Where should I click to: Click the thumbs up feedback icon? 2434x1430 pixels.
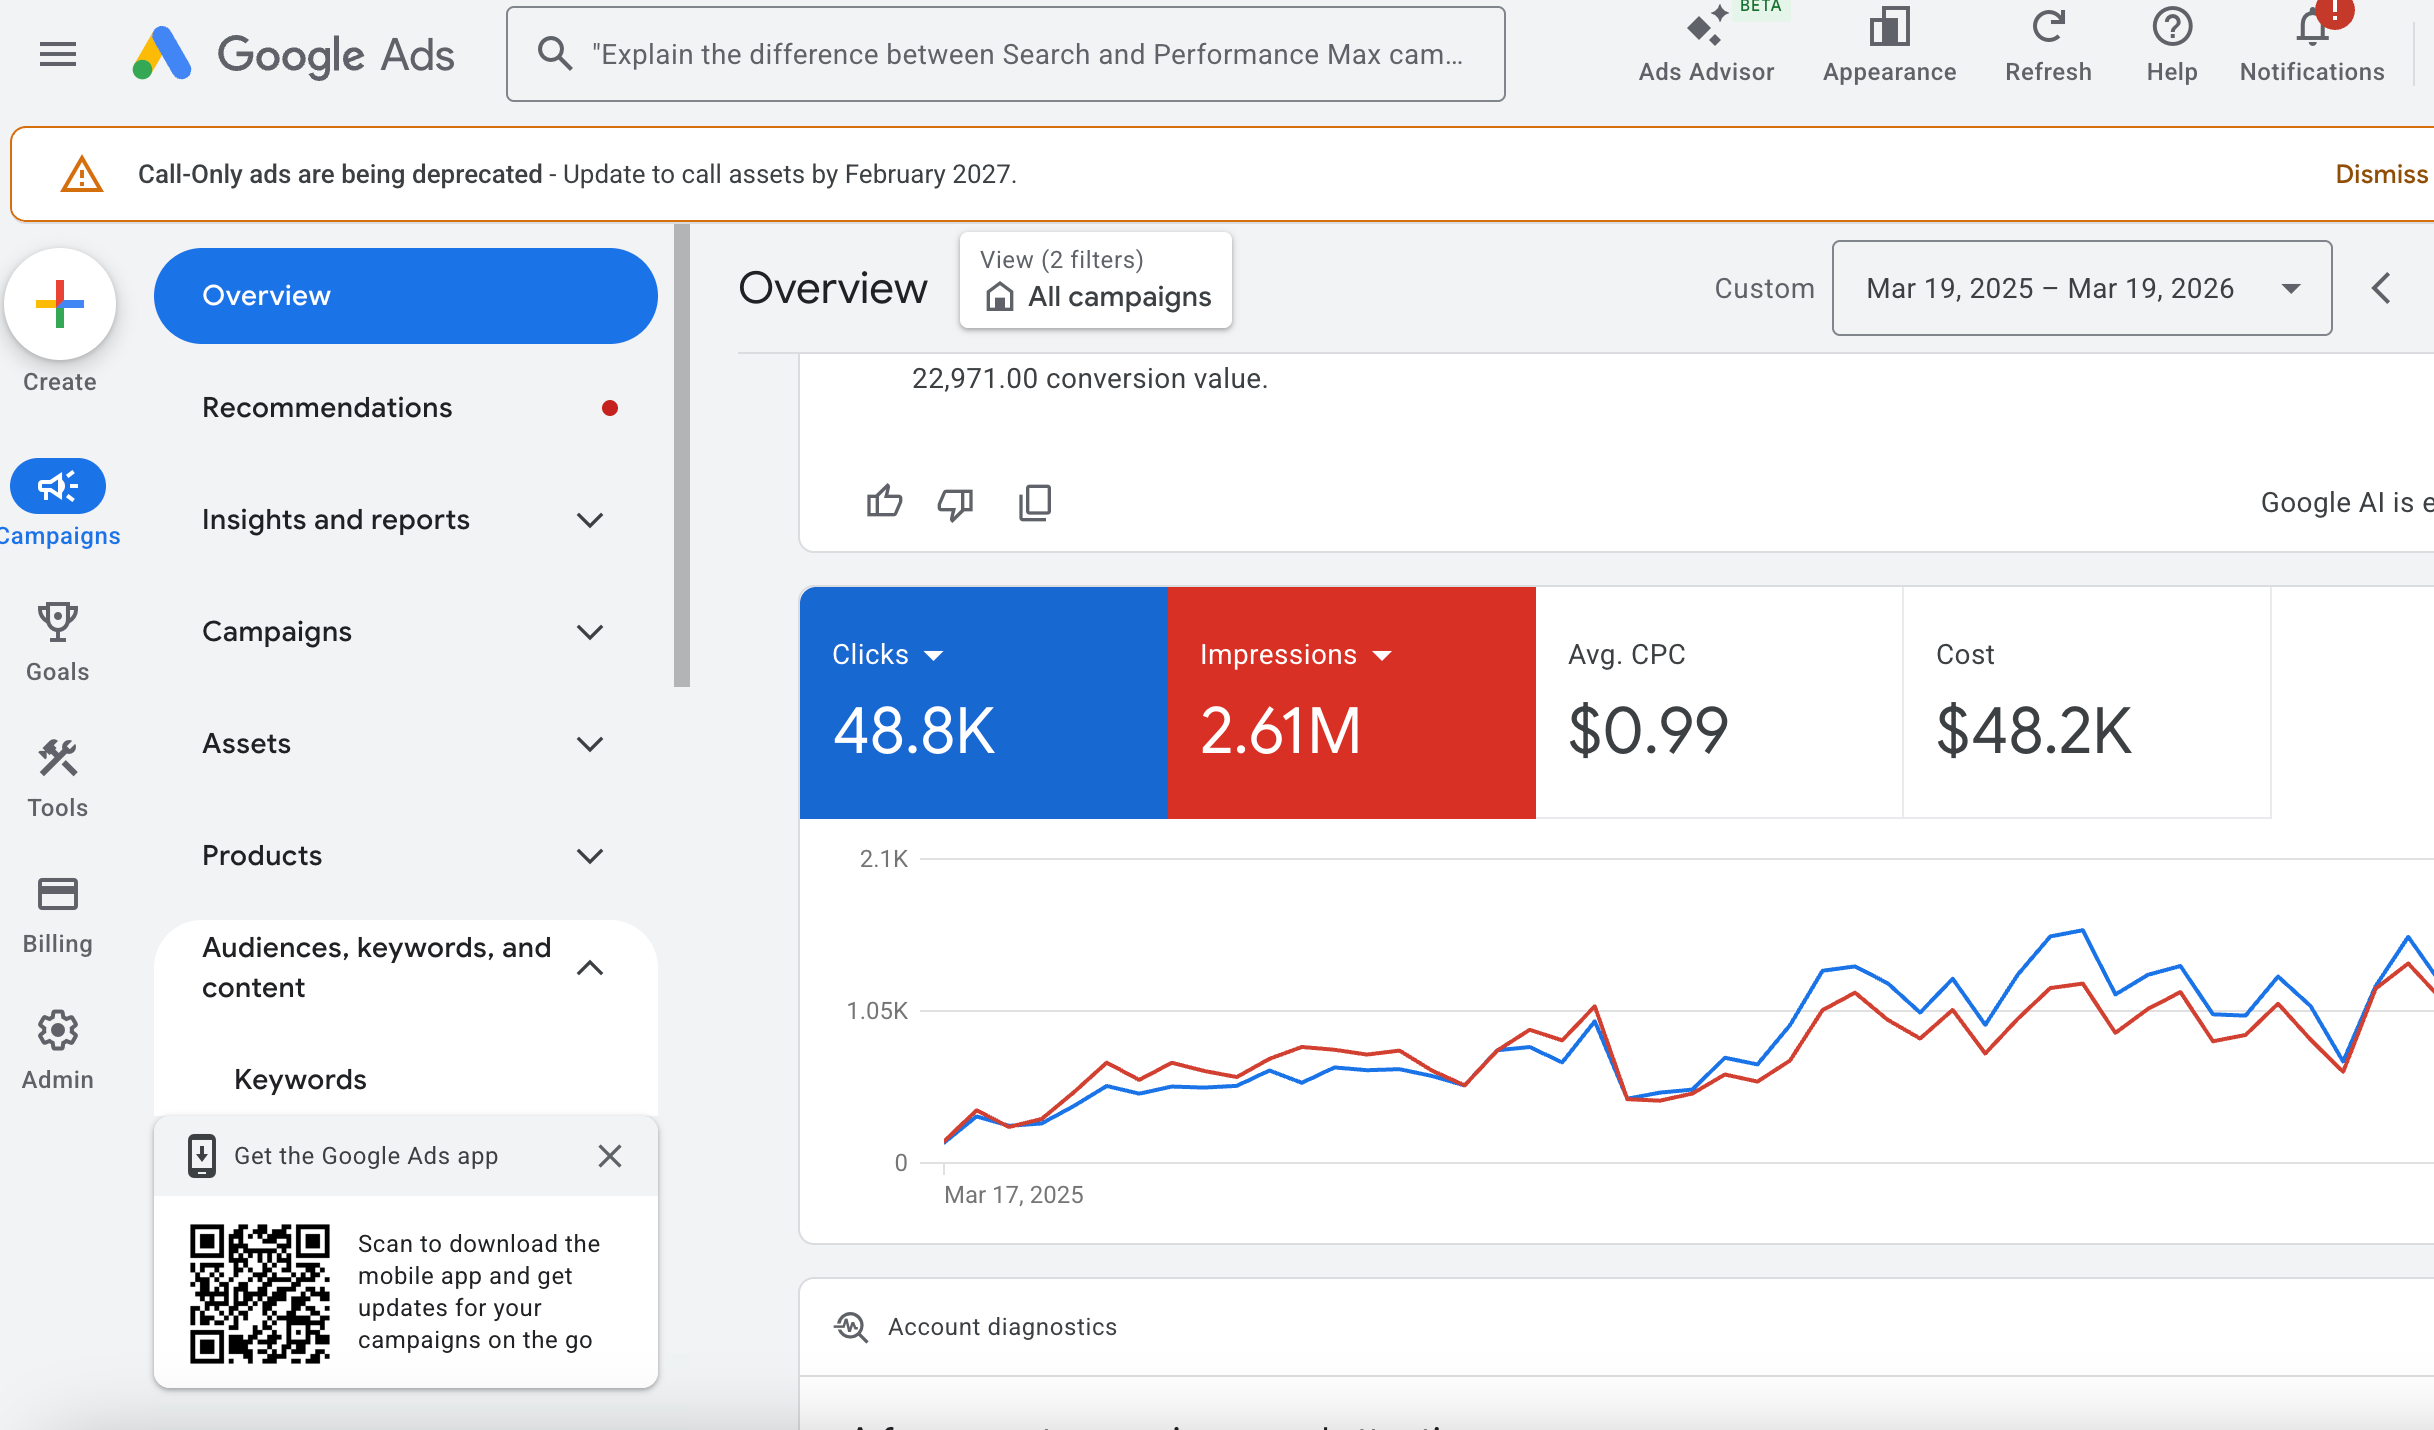[x=884, y=502]
